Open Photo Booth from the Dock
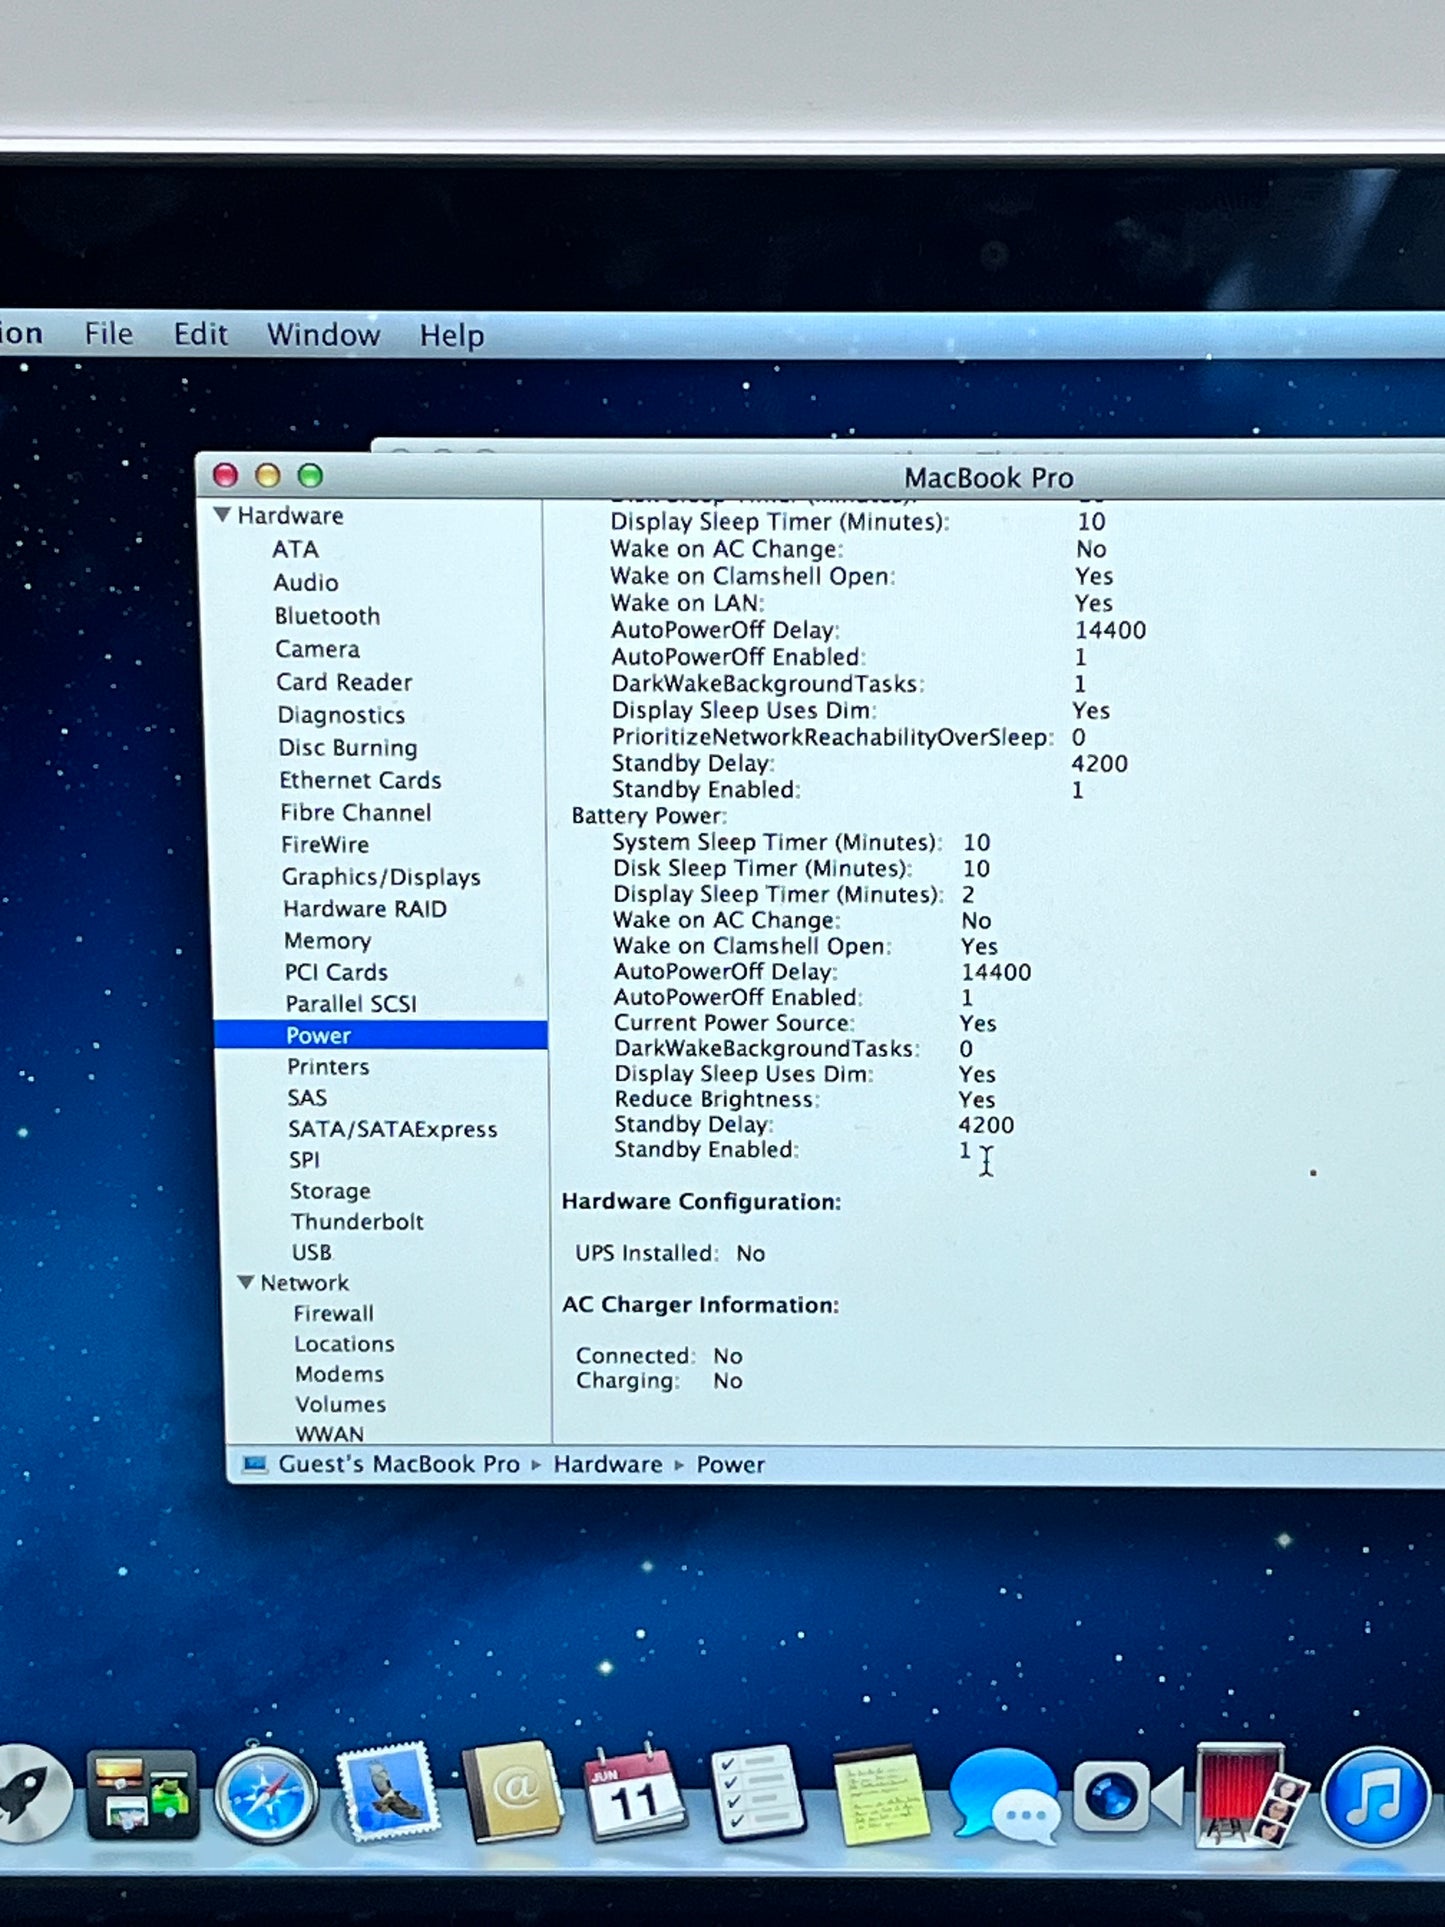Viewport: 1445px width, 1927px height. pos(1250,1796)
